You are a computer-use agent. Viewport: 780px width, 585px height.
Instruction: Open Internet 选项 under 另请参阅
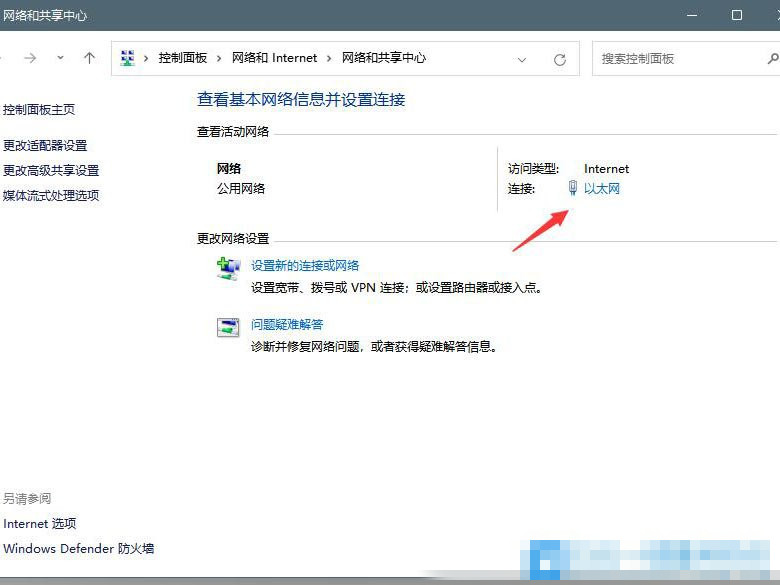[x=40, y=524]
